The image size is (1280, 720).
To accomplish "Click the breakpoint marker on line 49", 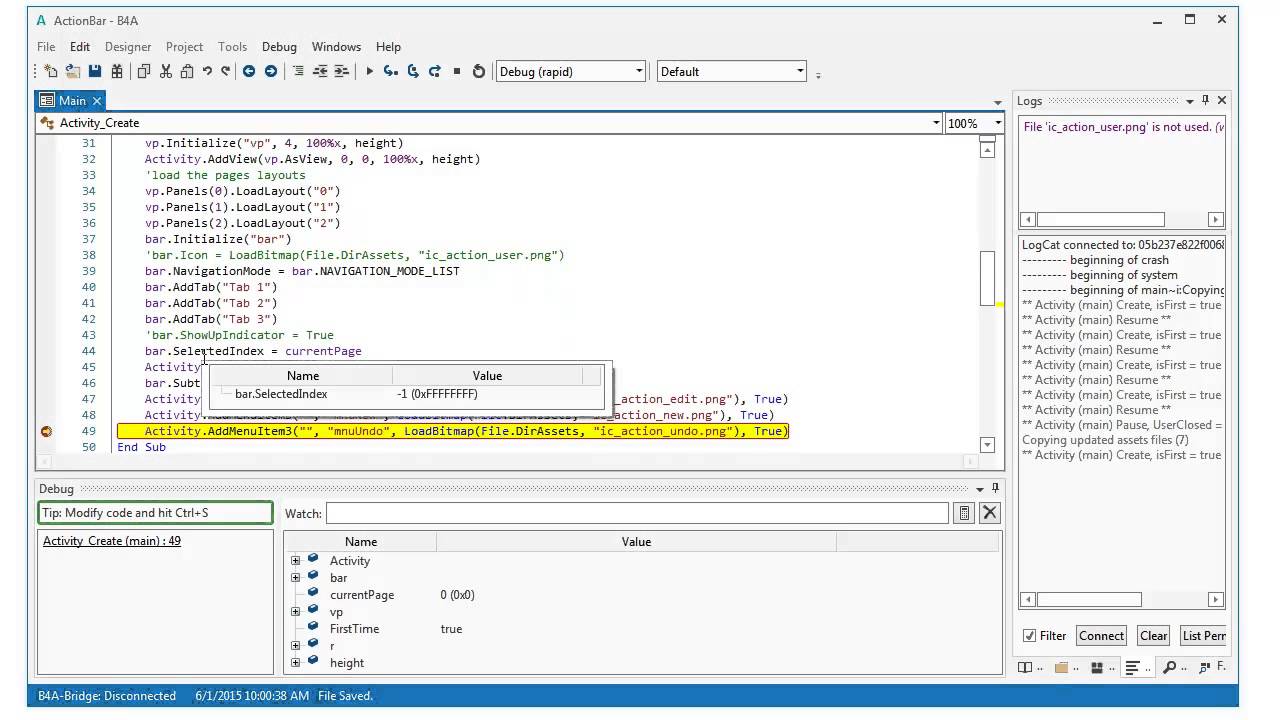I will point(46,431).
